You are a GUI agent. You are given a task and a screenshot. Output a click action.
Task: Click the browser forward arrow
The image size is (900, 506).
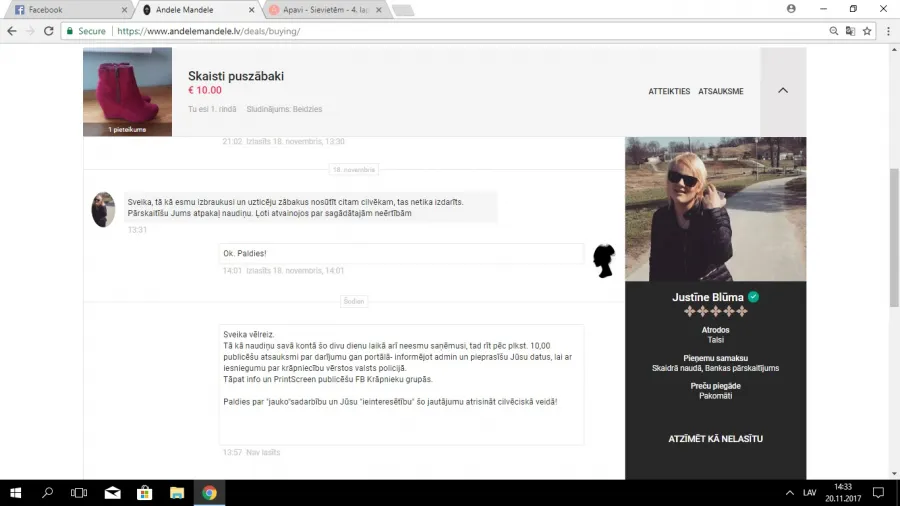tap(30, 31)
